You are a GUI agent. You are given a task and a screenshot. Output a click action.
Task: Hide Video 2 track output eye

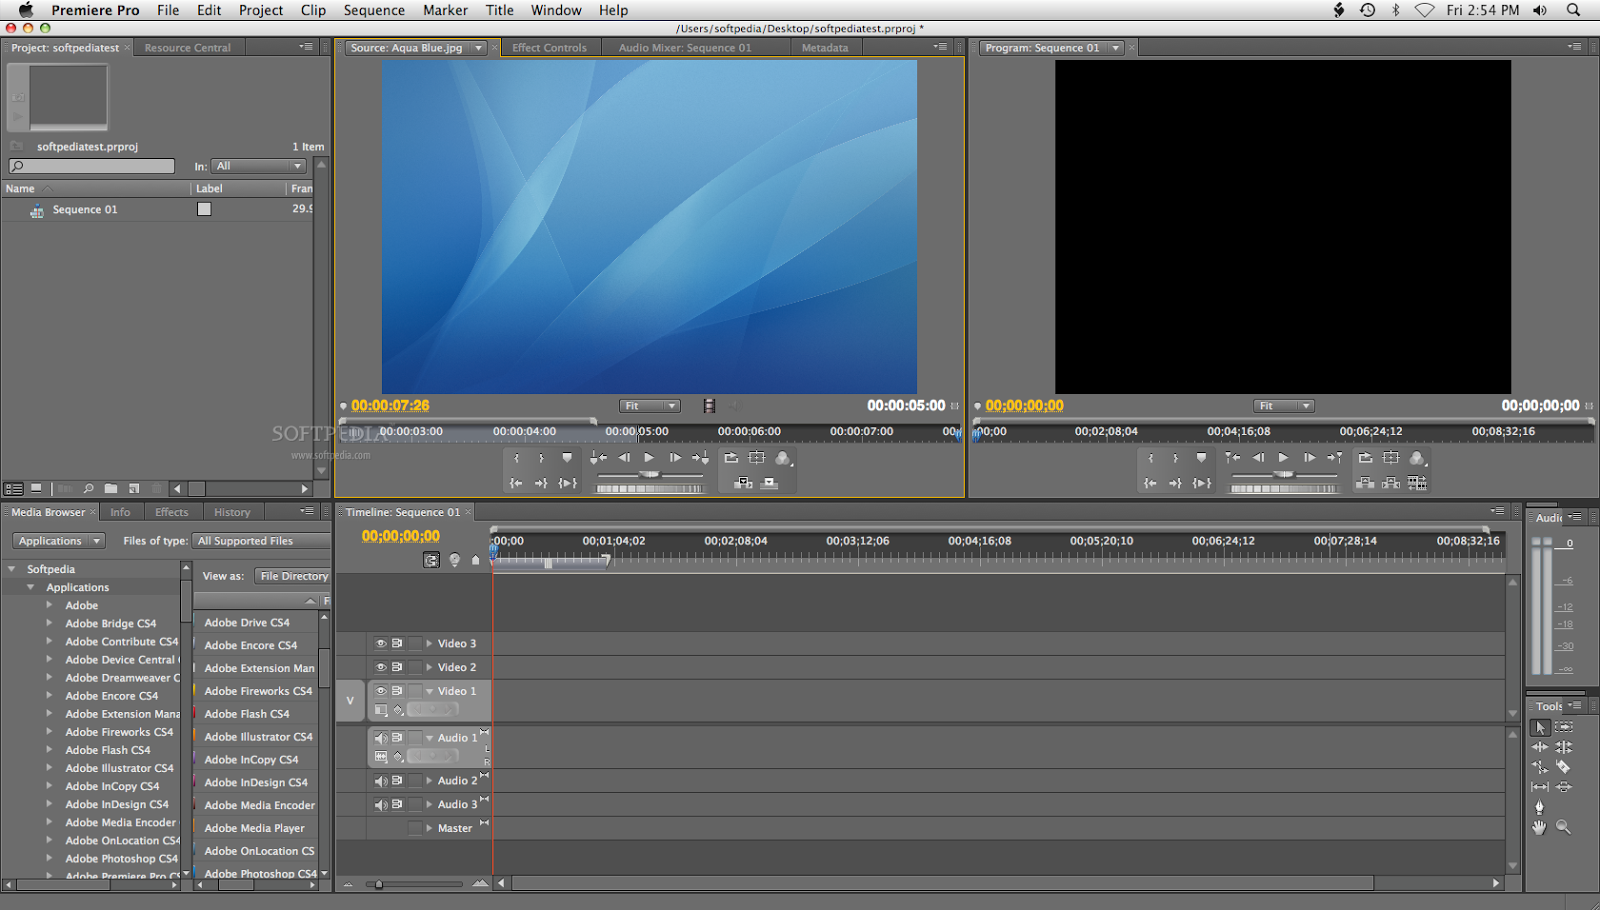[381, 667]
